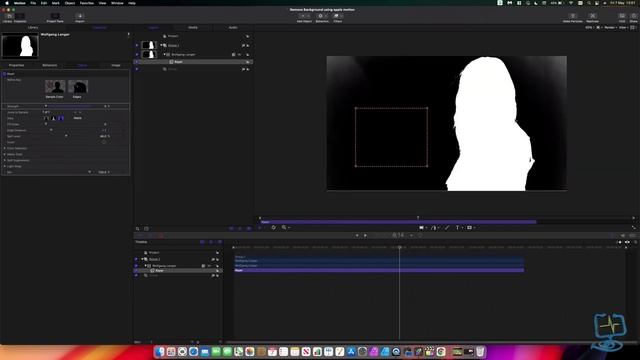
Task: Click the Play button in transport controls
Action: pyautogui.click(x=365, y=236)
